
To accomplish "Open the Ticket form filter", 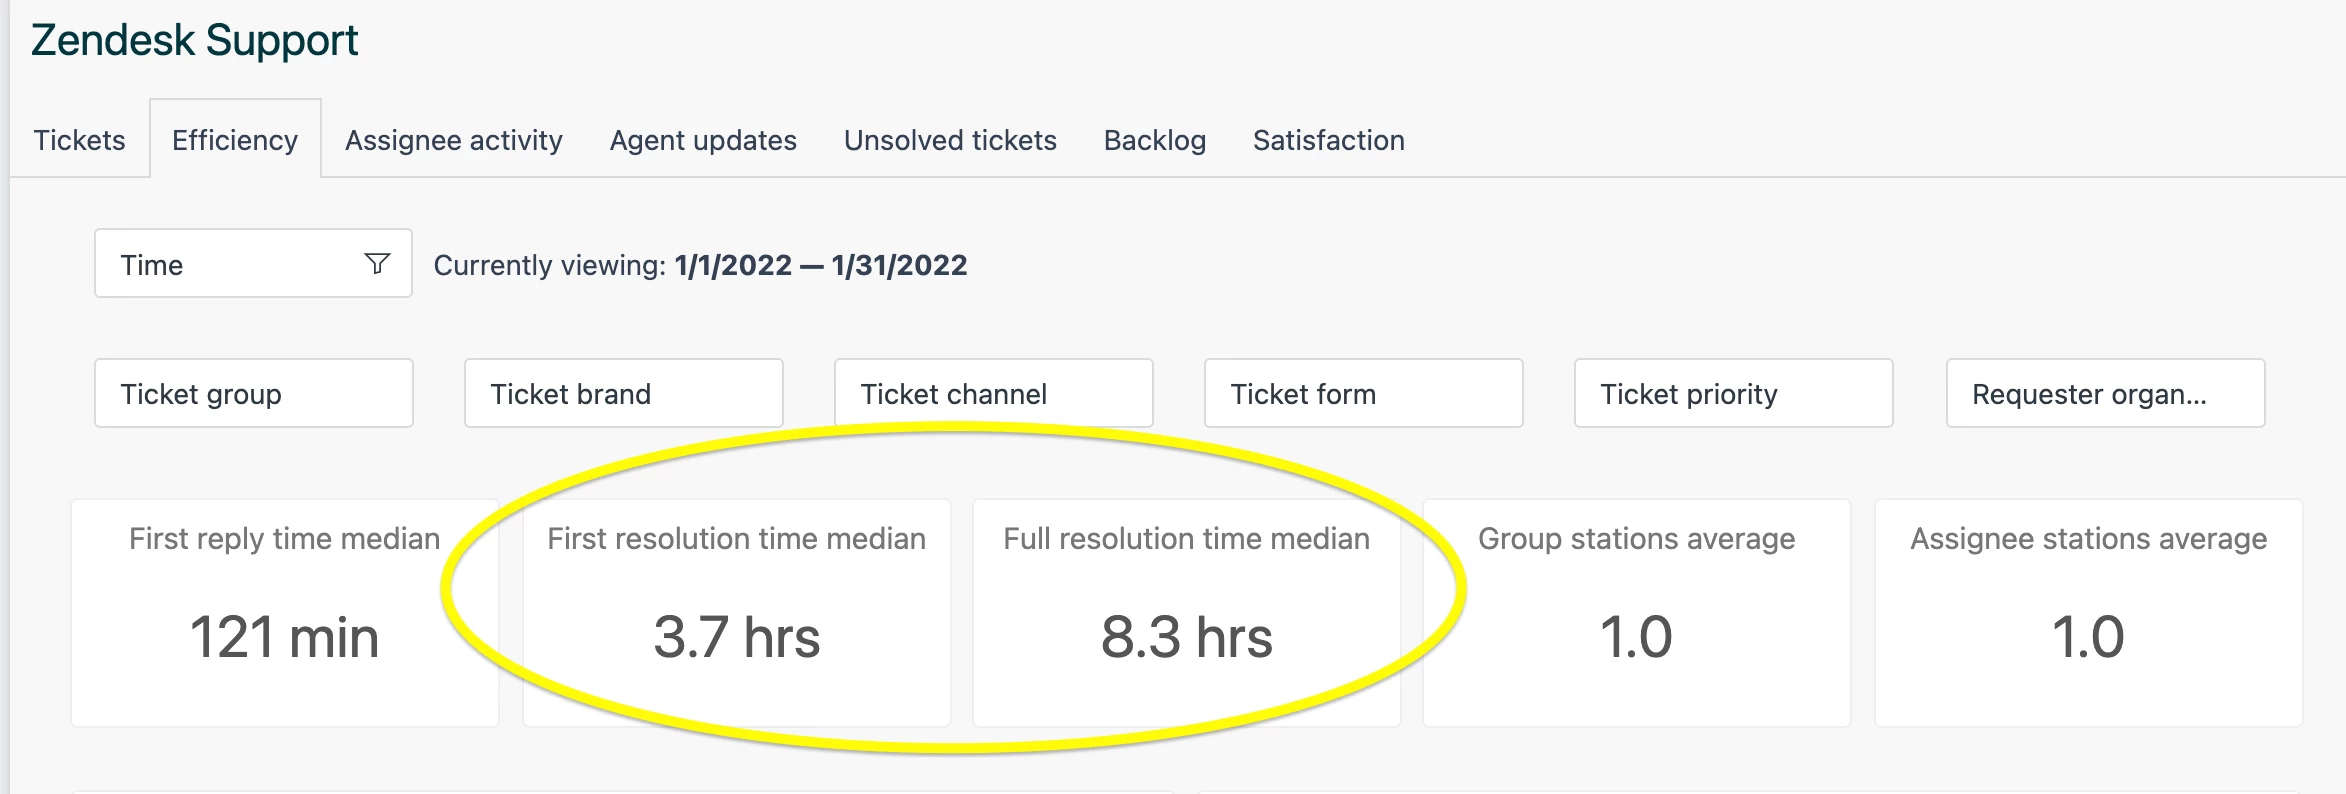I will pos(1364,394).
